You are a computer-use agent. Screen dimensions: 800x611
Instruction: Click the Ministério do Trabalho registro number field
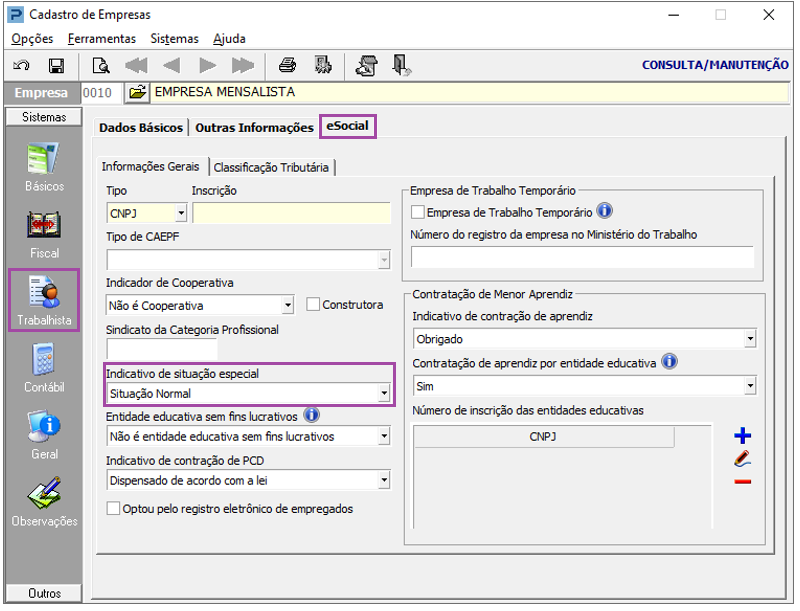[x=583, y=257]
